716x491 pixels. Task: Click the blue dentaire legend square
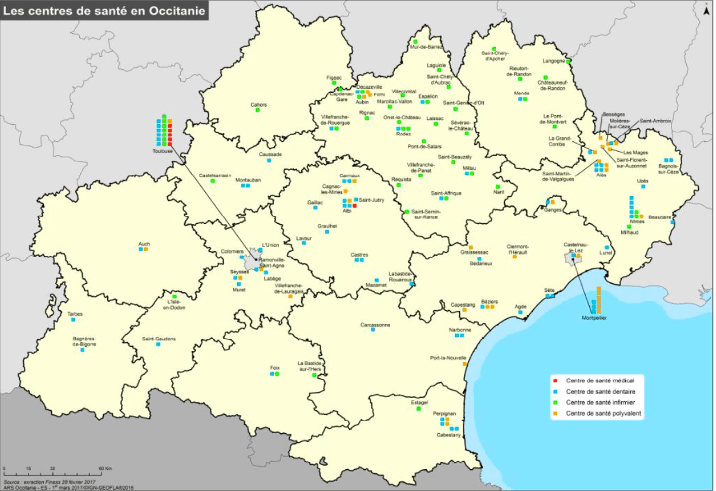[x=556, y=393]
